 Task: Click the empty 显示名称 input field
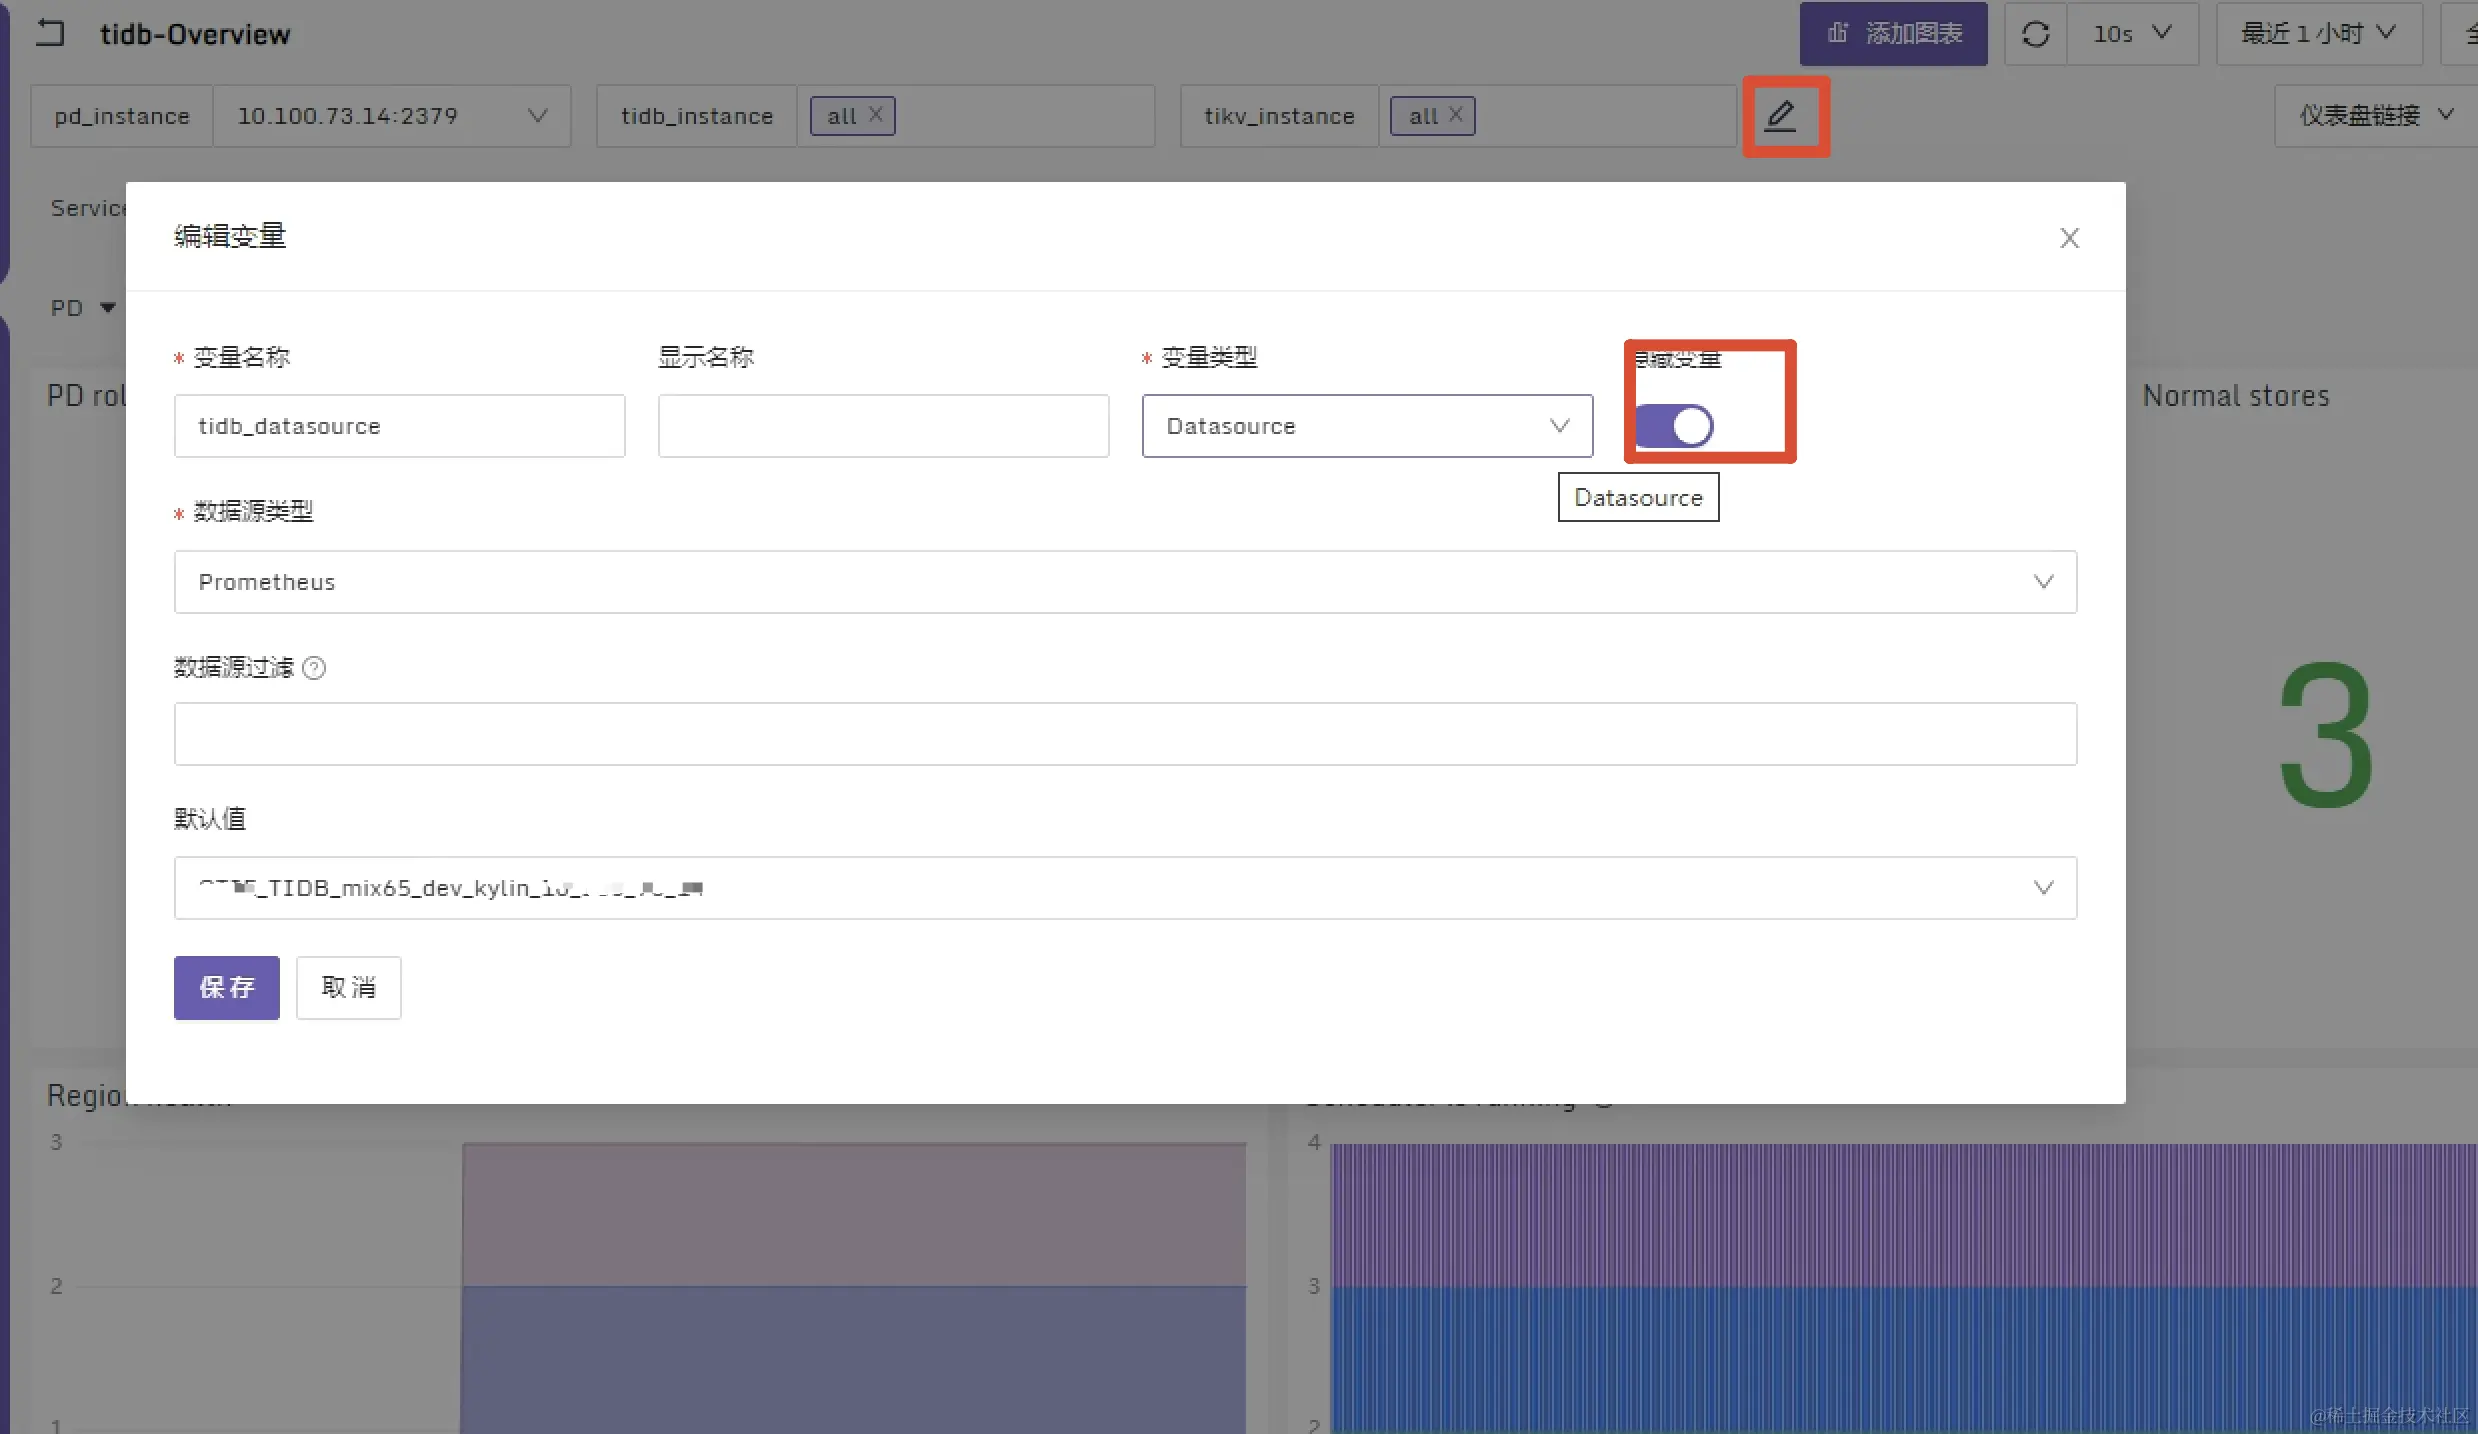pyautogui.click(x=883, y=426)
